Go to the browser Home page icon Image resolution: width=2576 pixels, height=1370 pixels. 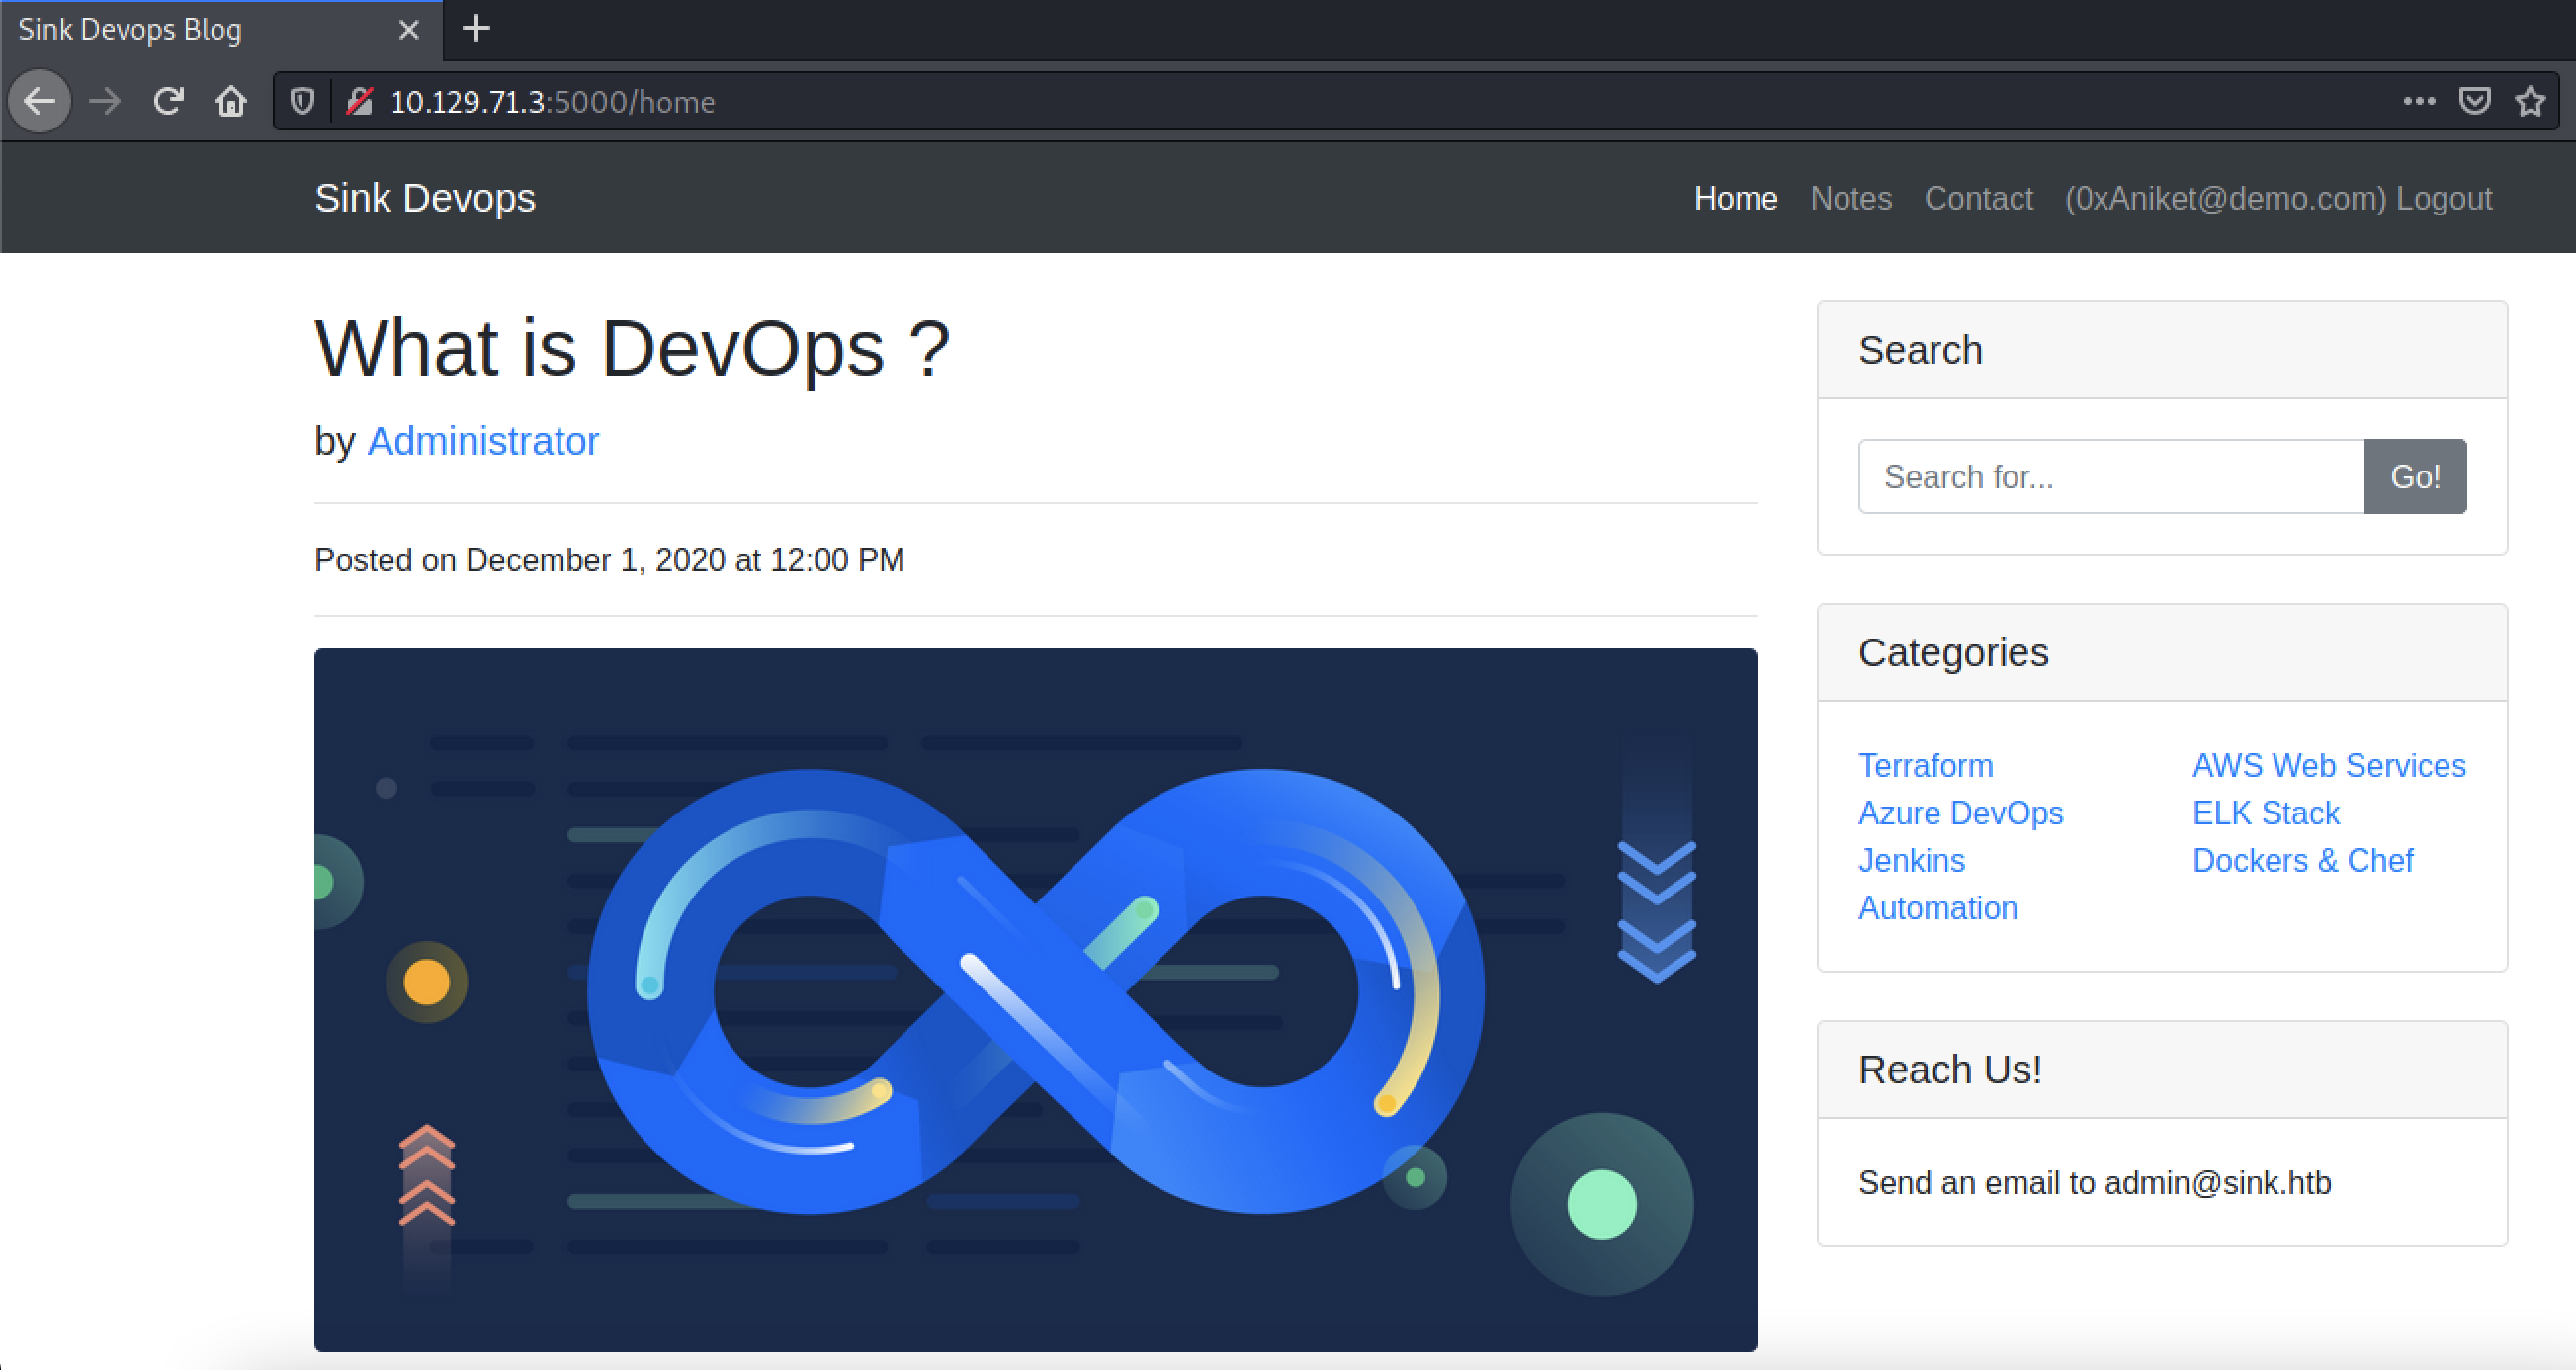coord(231,101)
